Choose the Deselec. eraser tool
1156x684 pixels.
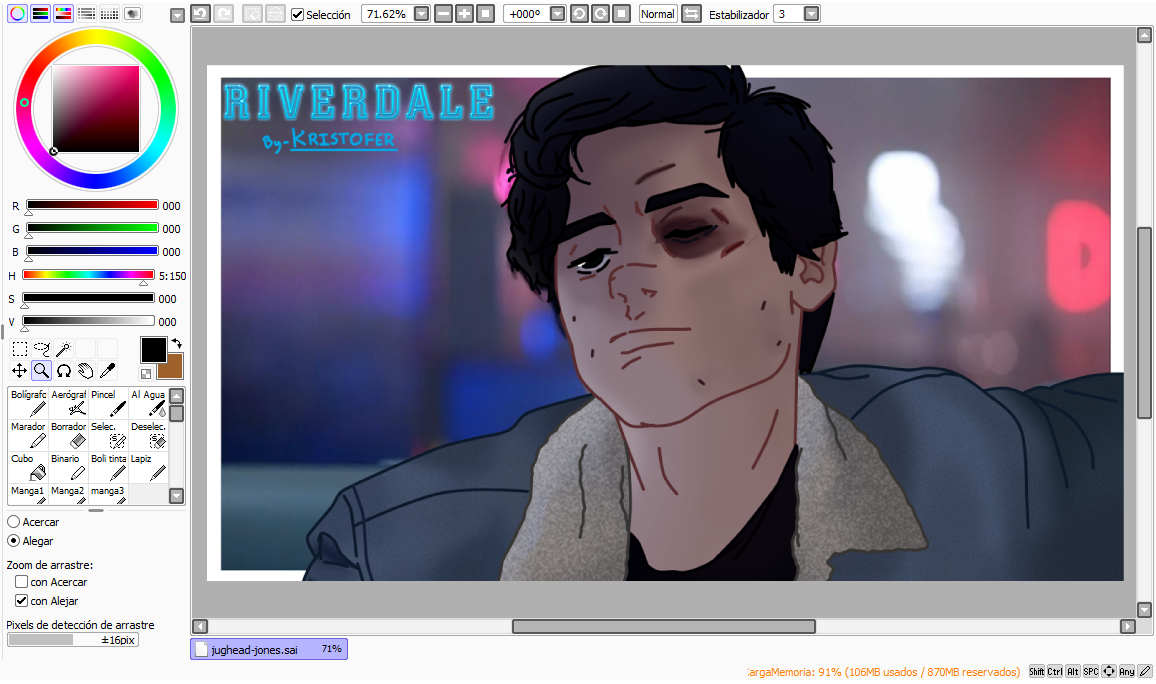pos(148,435)
